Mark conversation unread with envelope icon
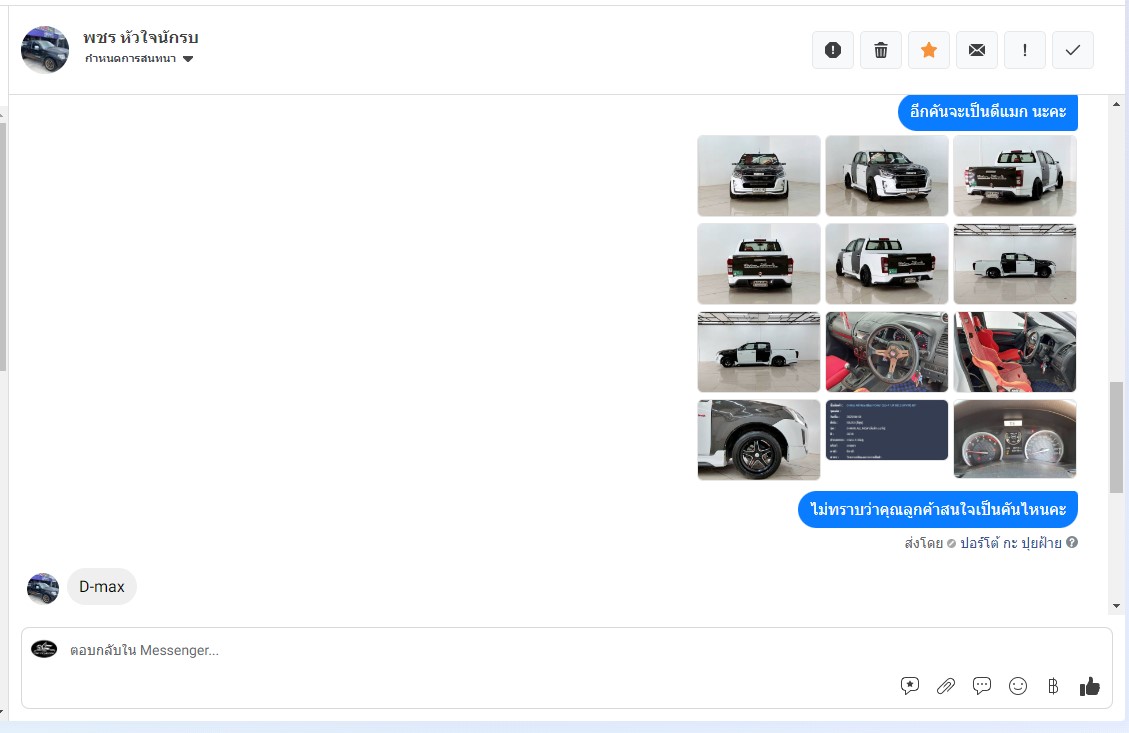 [976, 50]
